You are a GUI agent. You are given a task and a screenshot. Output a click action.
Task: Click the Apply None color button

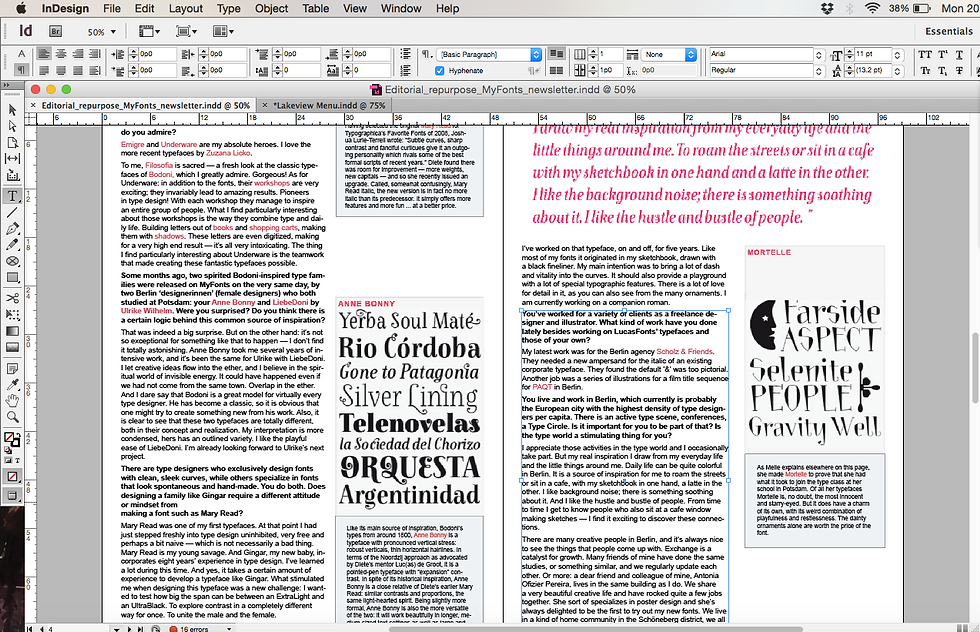(x=12, y=476)
